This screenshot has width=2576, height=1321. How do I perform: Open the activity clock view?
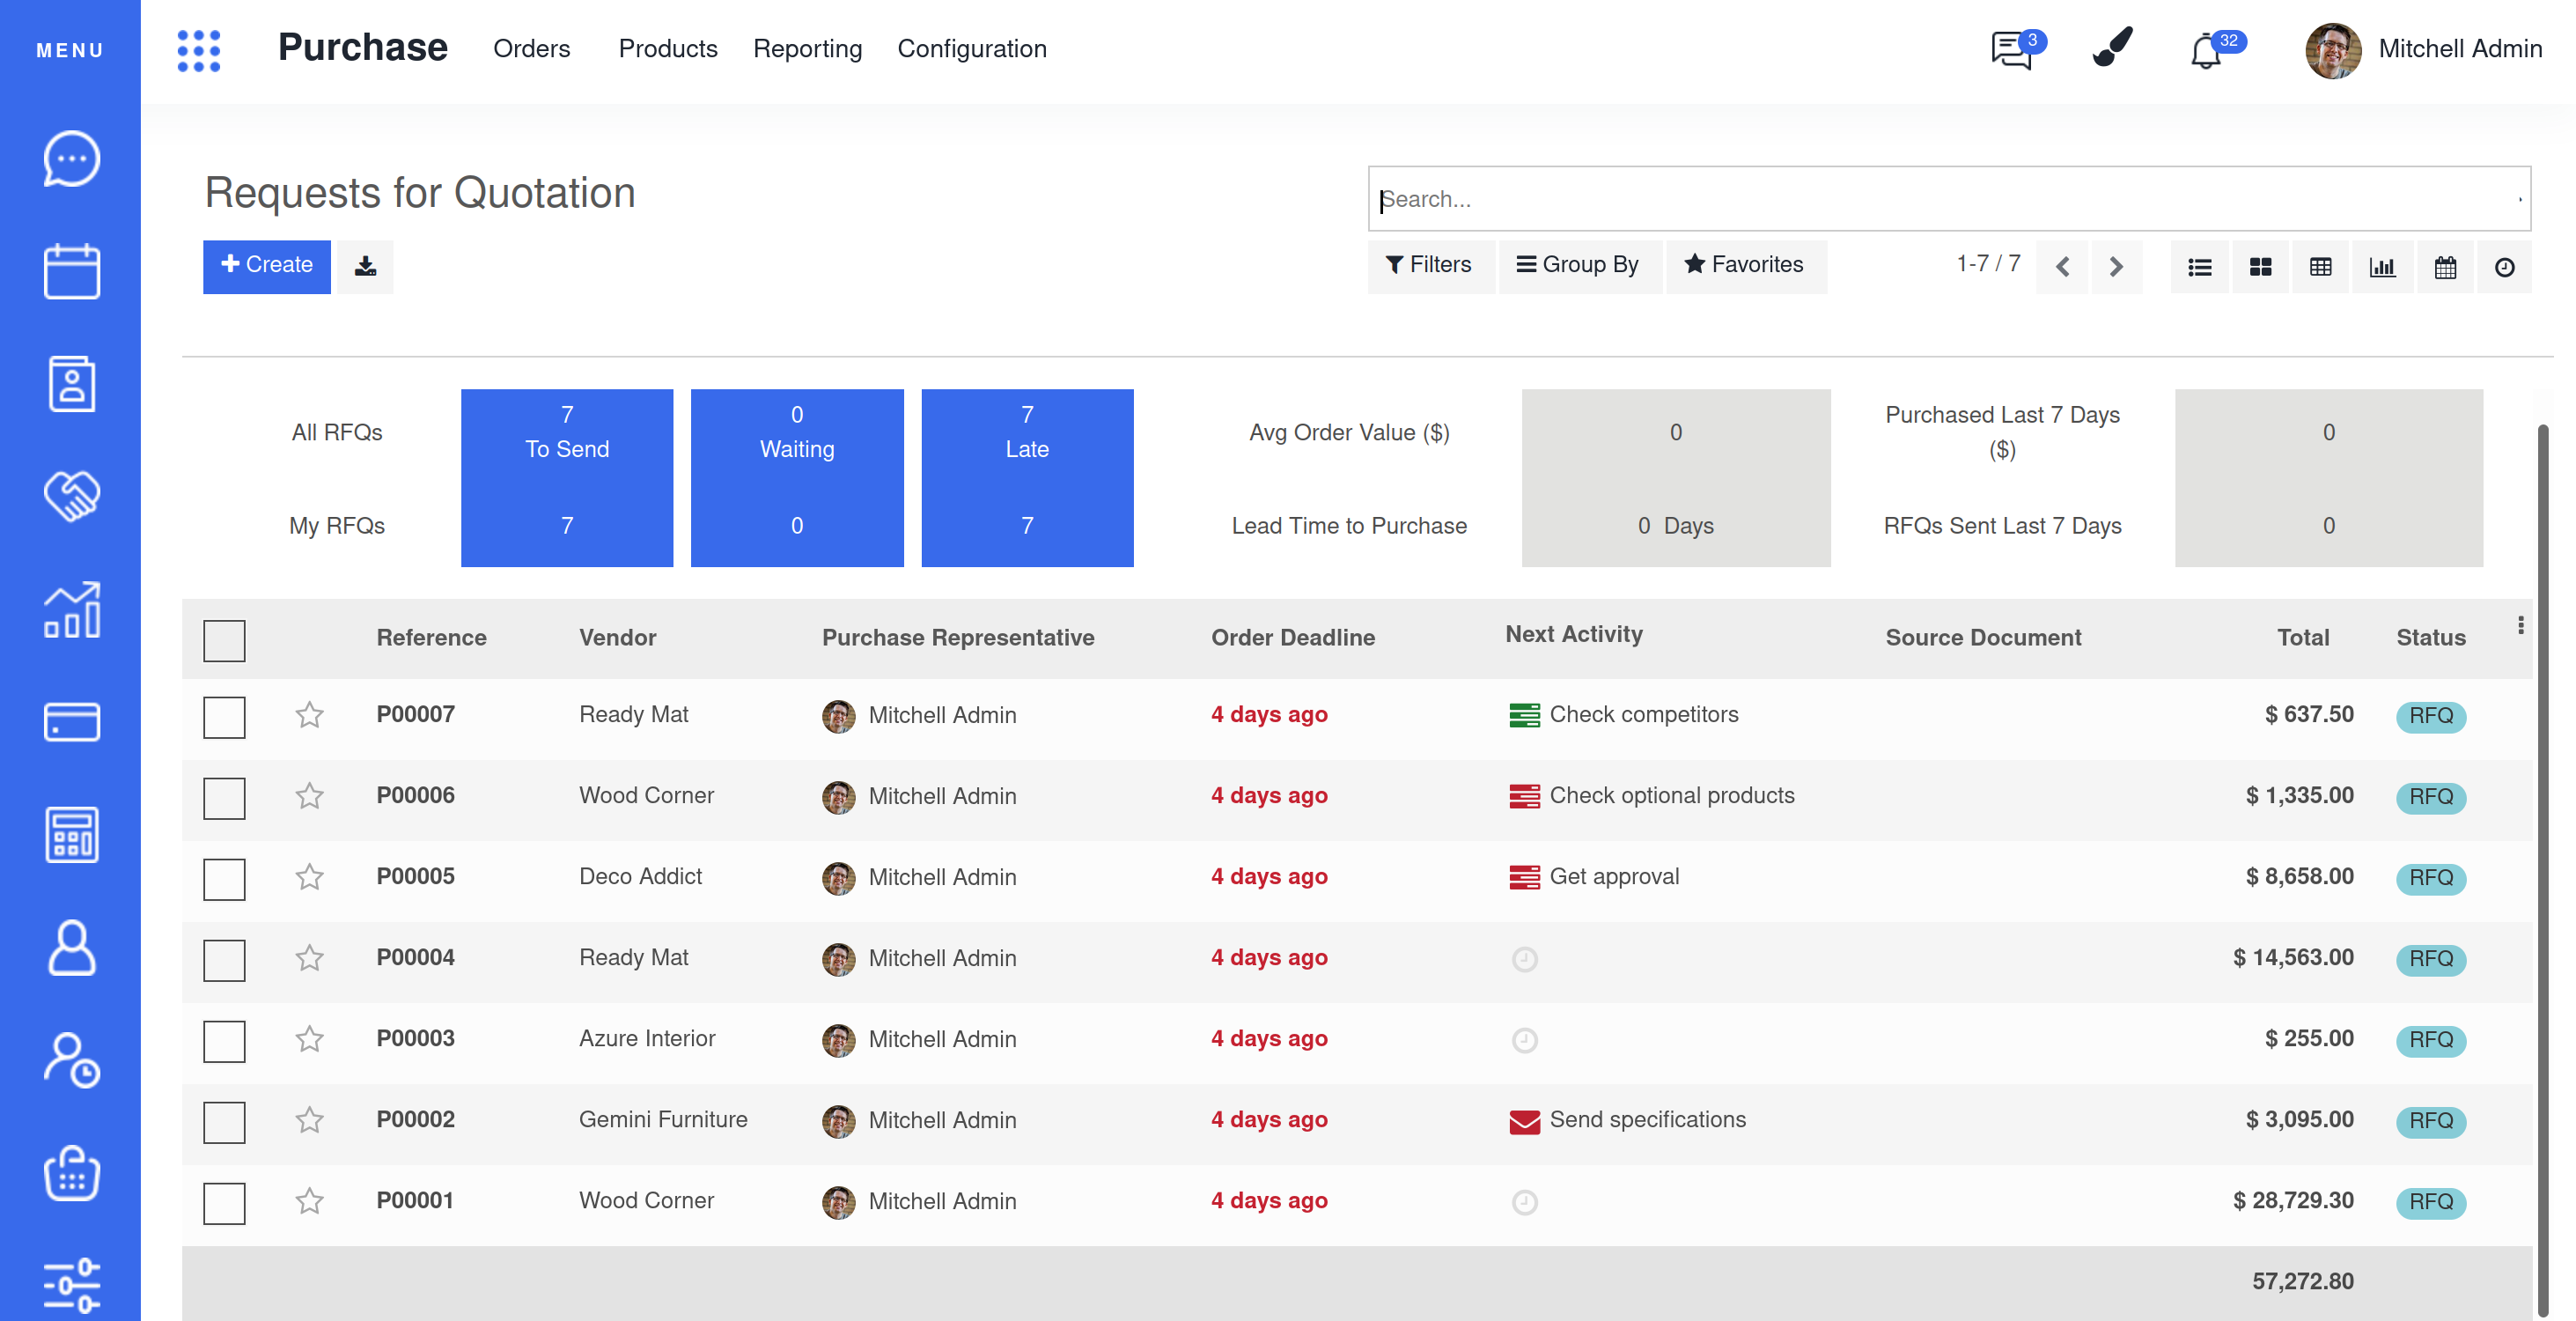coord(2504,267)
